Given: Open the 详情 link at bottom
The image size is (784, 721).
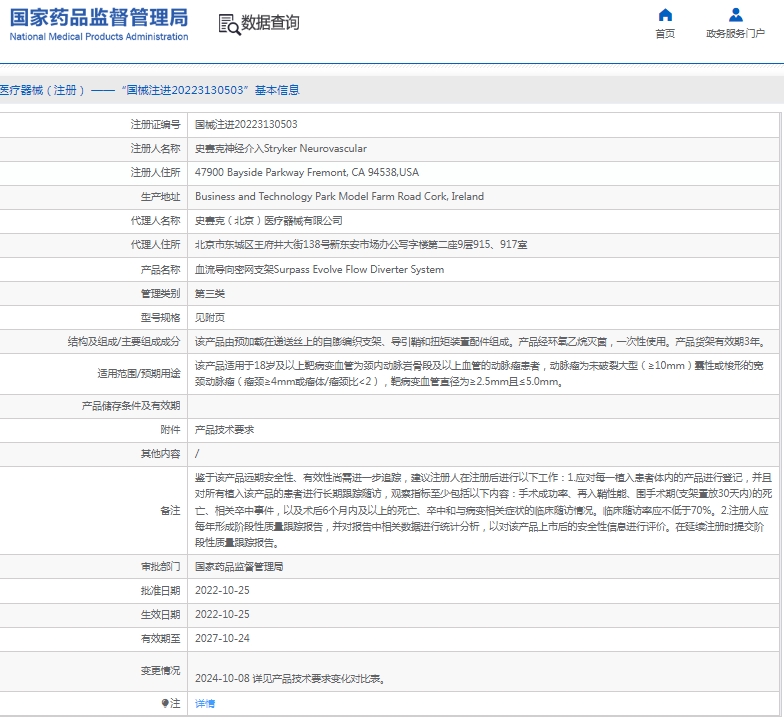Looking at the screenshot, I should (205, 704).
